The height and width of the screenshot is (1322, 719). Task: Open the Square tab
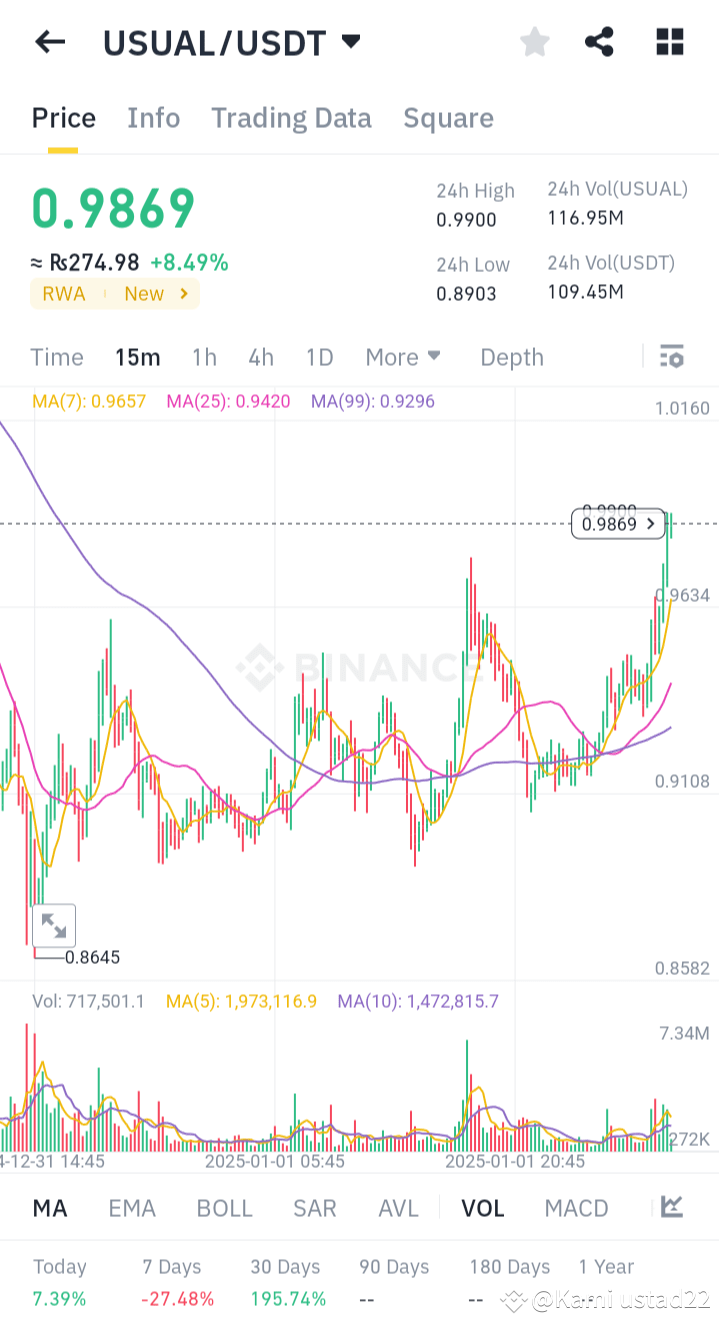[448, 117]
